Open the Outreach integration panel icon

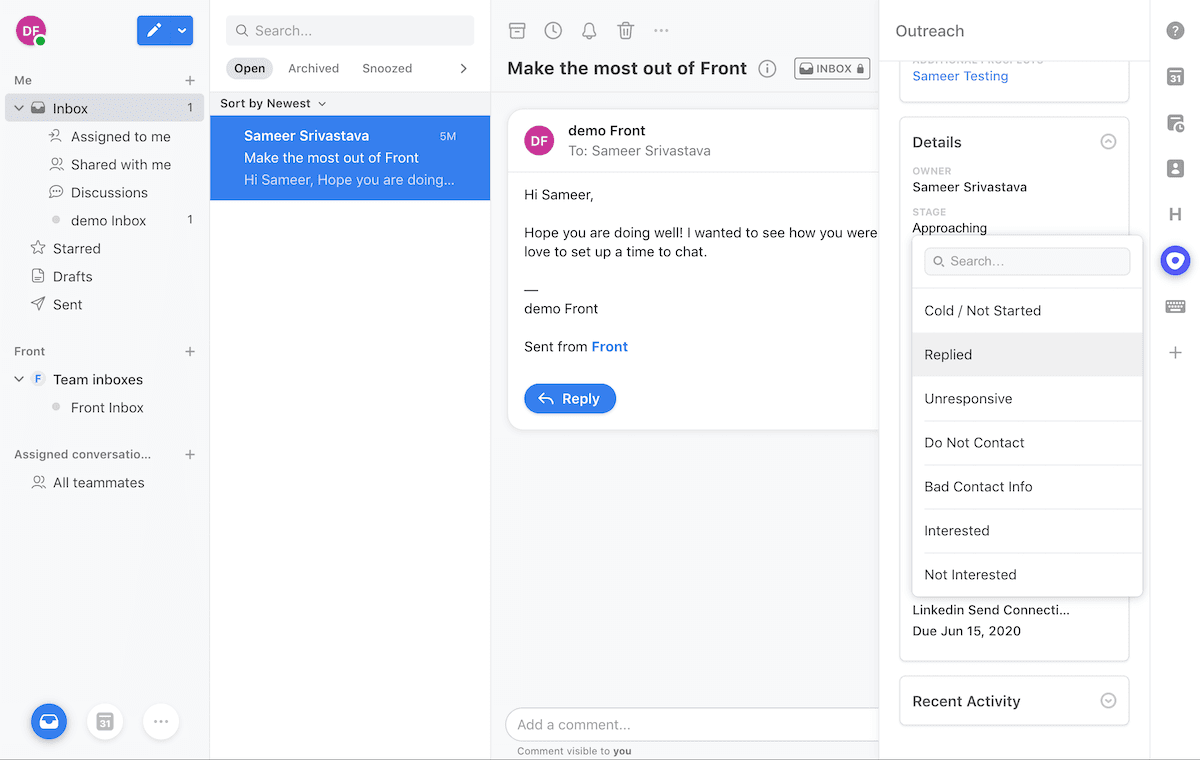[x=1175, y=260]
